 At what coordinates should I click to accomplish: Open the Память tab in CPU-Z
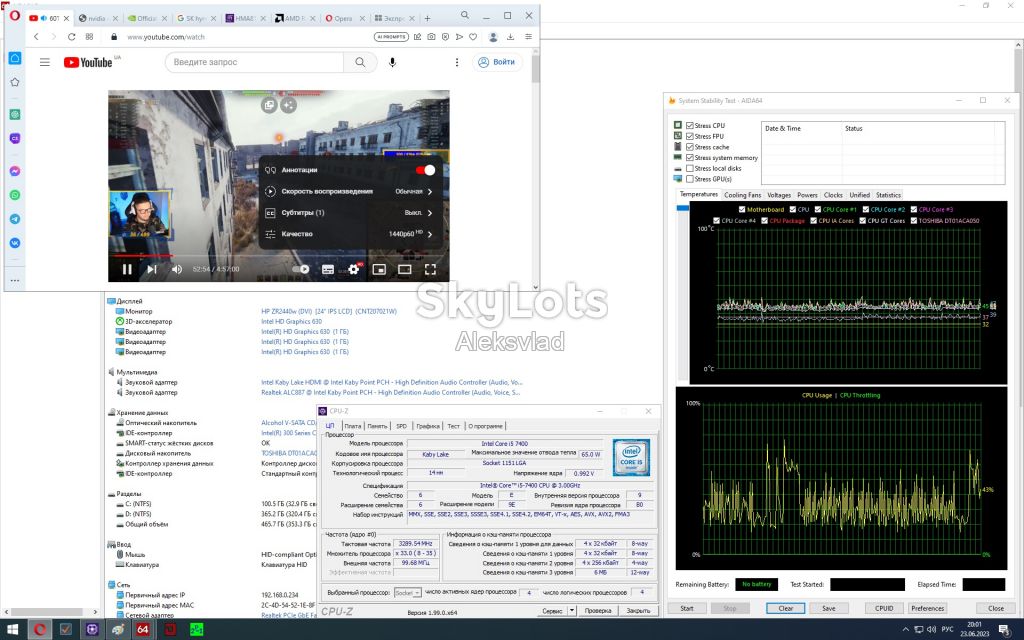[377, 426]
